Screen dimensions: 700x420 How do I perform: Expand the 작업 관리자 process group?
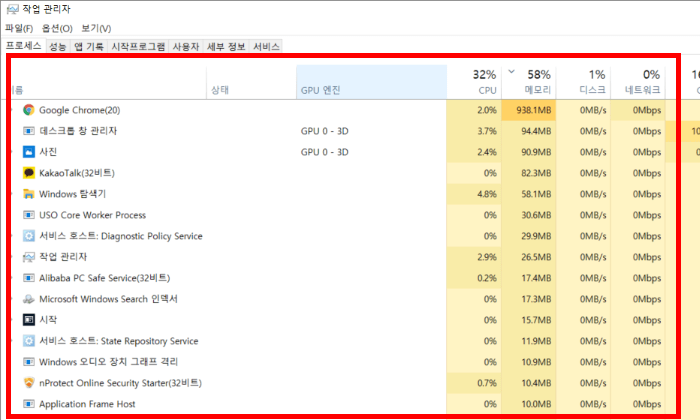12,257
